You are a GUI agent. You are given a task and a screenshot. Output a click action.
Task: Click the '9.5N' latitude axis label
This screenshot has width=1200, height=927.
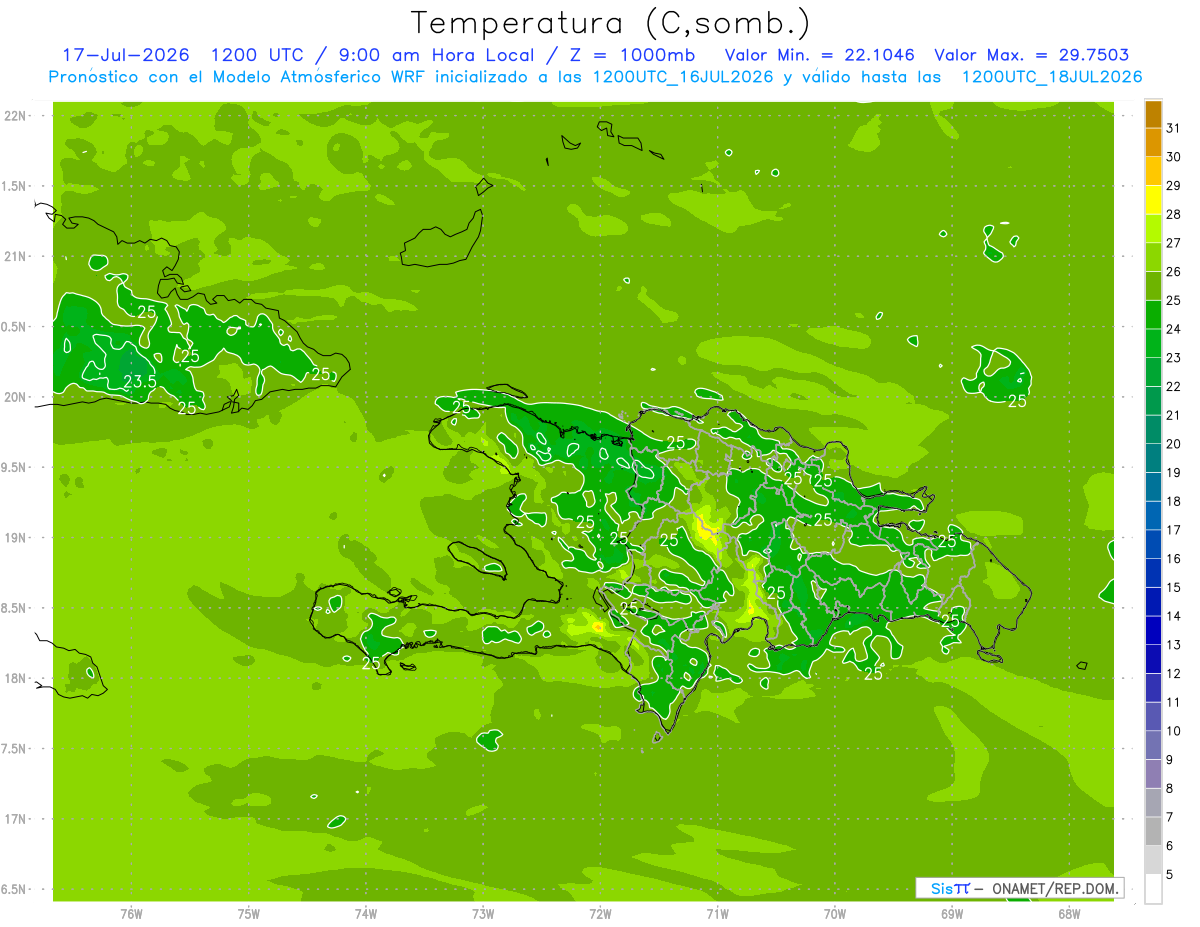point(14,468)
